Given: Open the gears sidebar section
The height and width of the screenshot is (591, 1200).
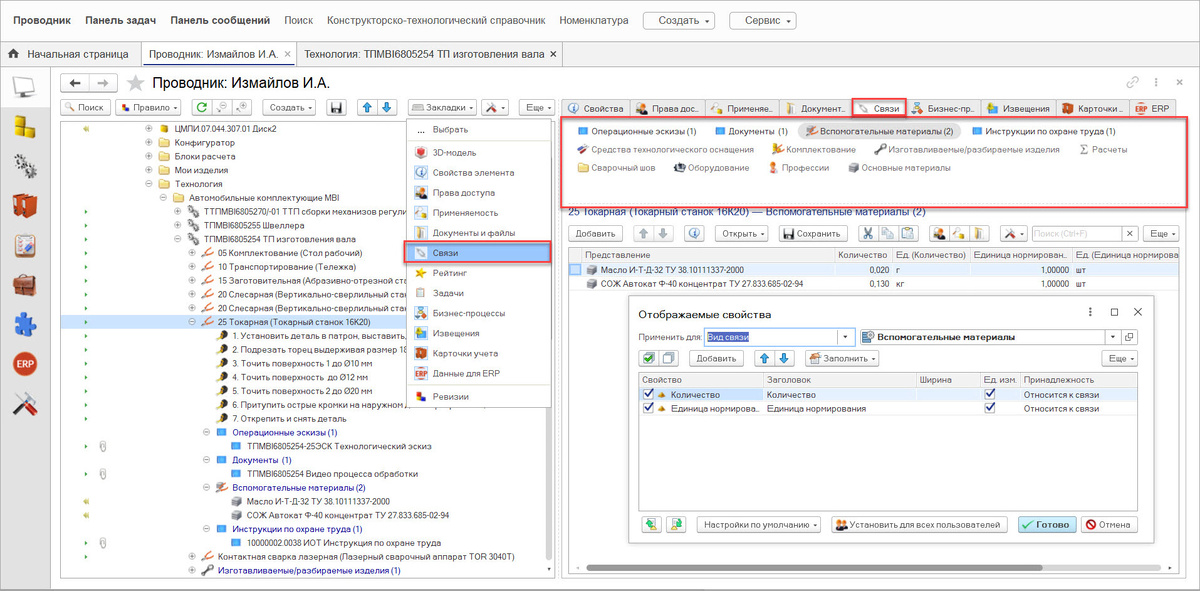Looking at the screenshot, I should tap(24, 165).
